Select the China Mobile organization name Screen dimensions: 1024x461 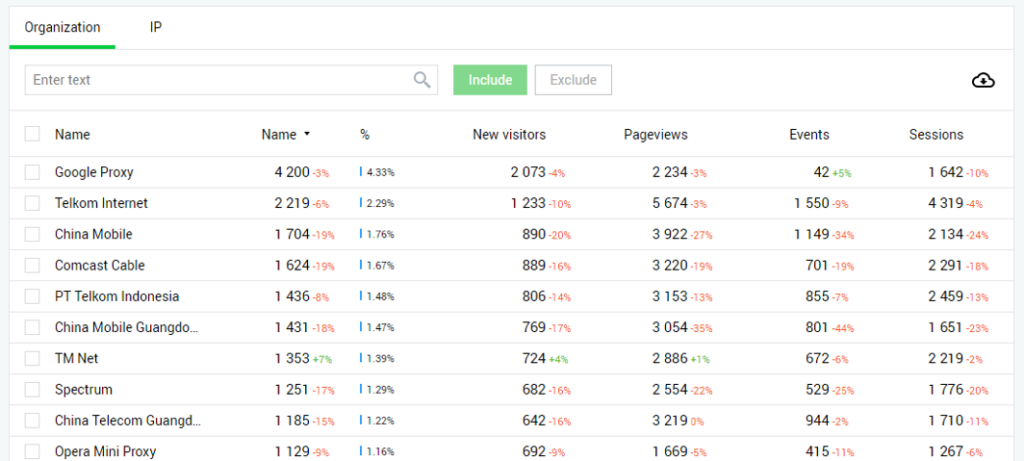[93, 234]
